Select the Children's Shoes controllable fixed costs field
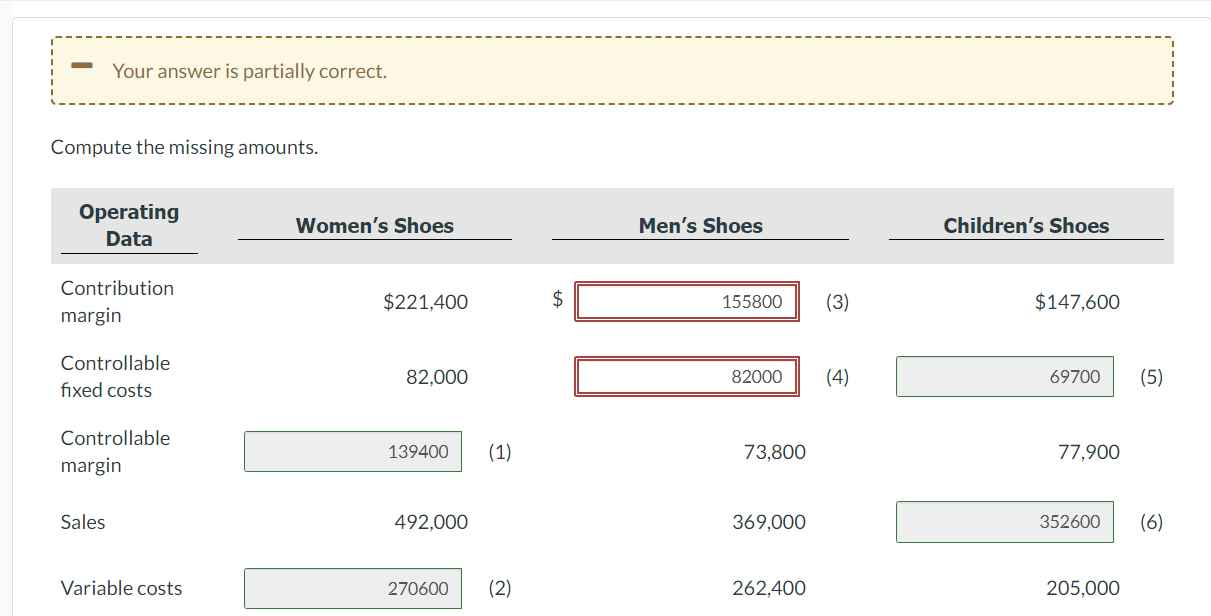This screenshot has height=616, width=1211. tap(1004, 376)
